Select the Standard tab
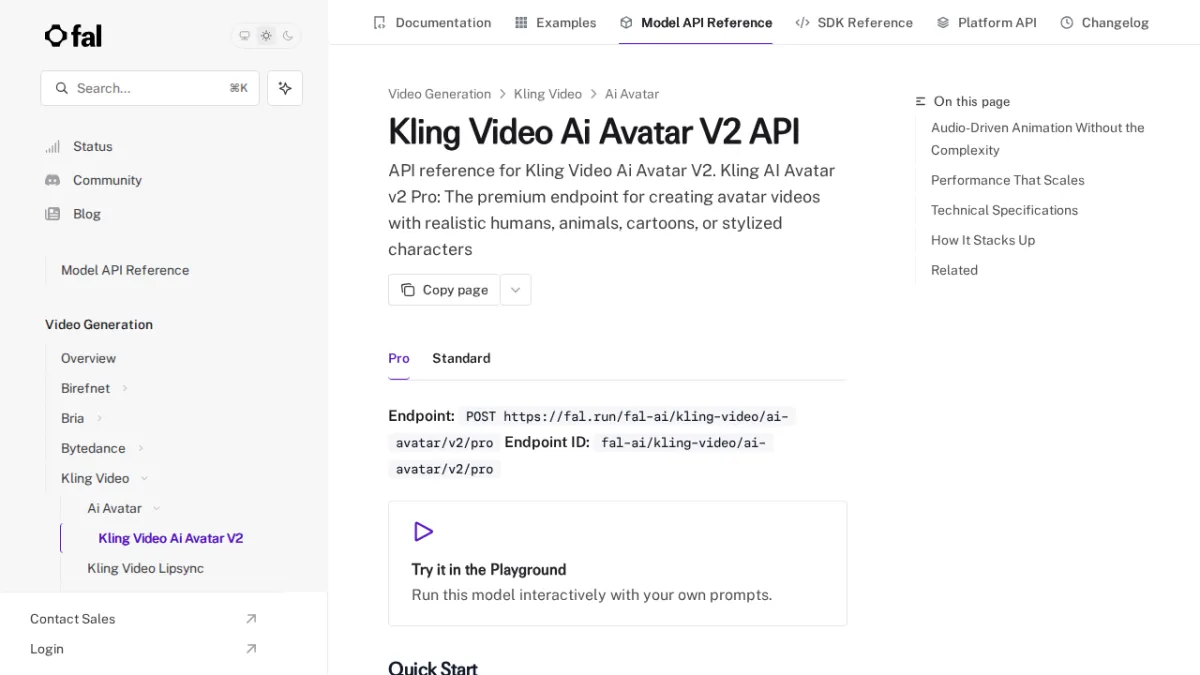This screenshot has width=1200, height=675. [x=461, y=358]
